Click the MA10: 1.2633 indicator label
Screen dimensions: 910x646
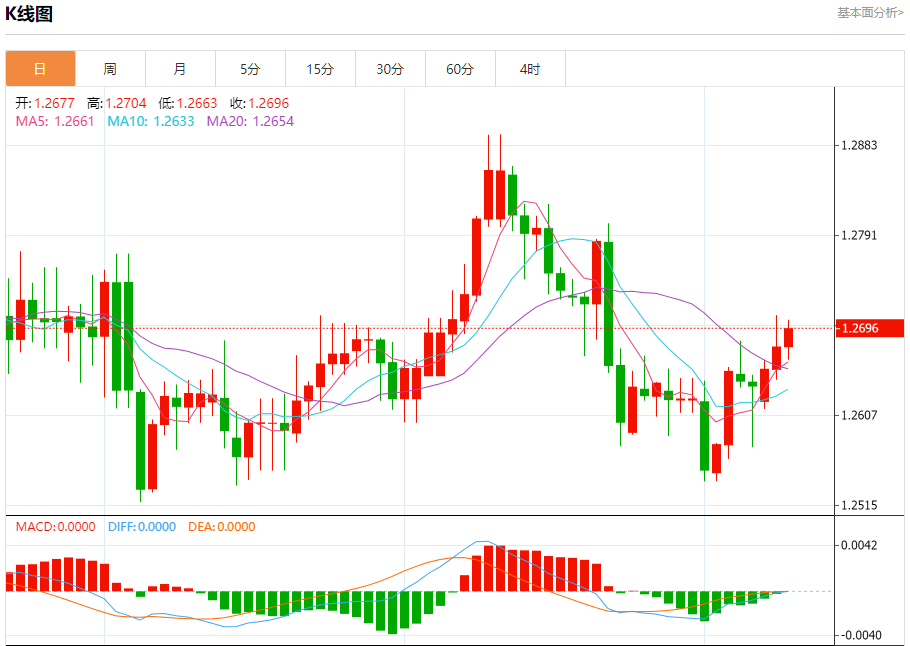point(151,121)
